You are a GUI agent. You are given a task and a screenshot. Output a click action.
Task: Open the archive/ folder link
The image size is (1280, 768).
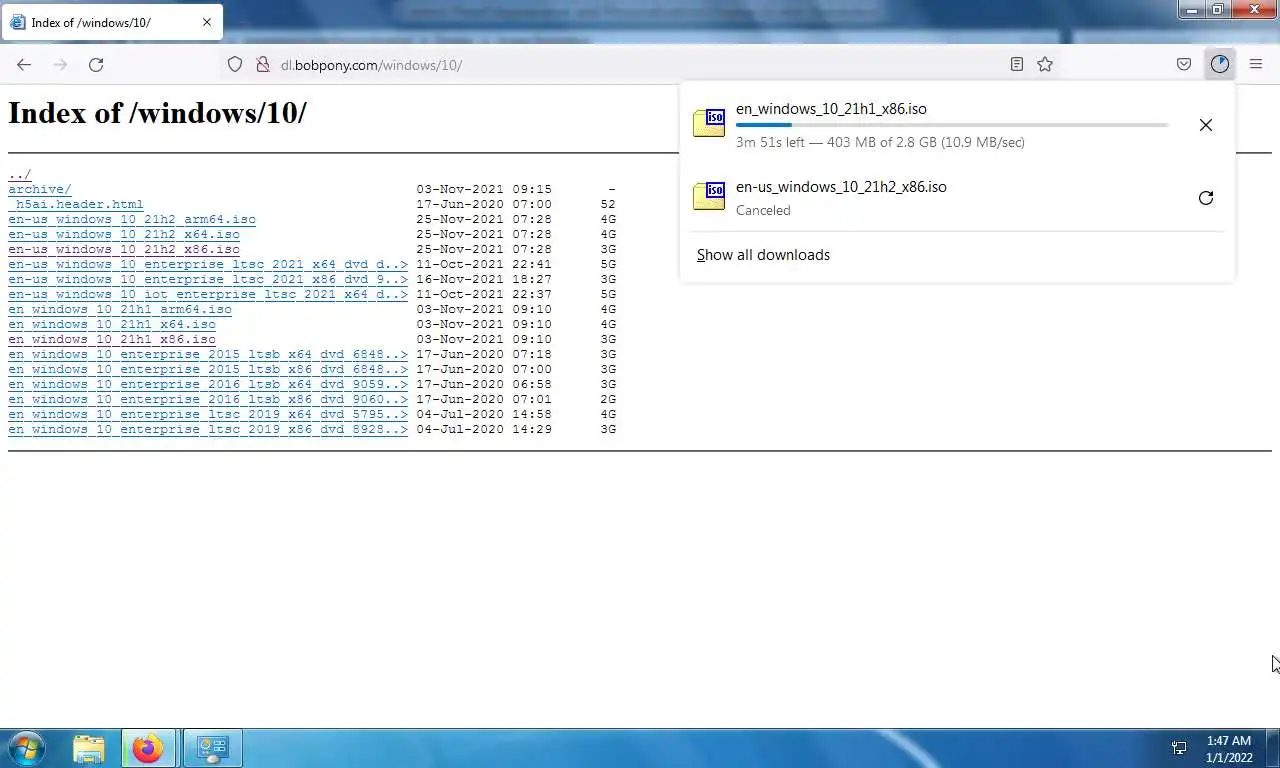(x=40, y=189)
